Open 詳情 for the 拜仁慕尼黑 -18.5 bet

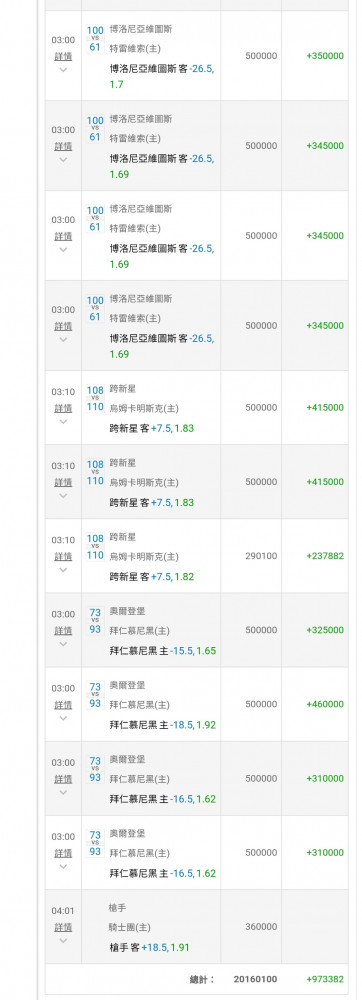click(63, 704)
